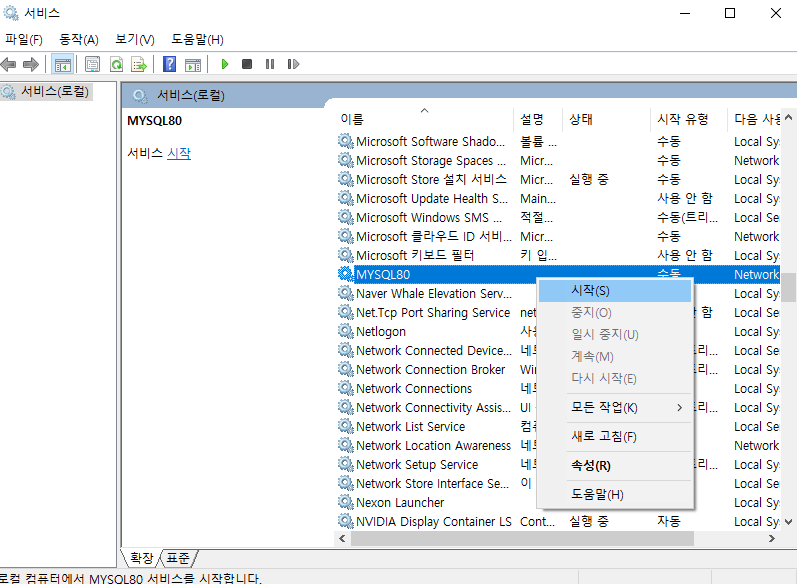Click gear icon of MYSQL80 row

click(x=346, y=274)
